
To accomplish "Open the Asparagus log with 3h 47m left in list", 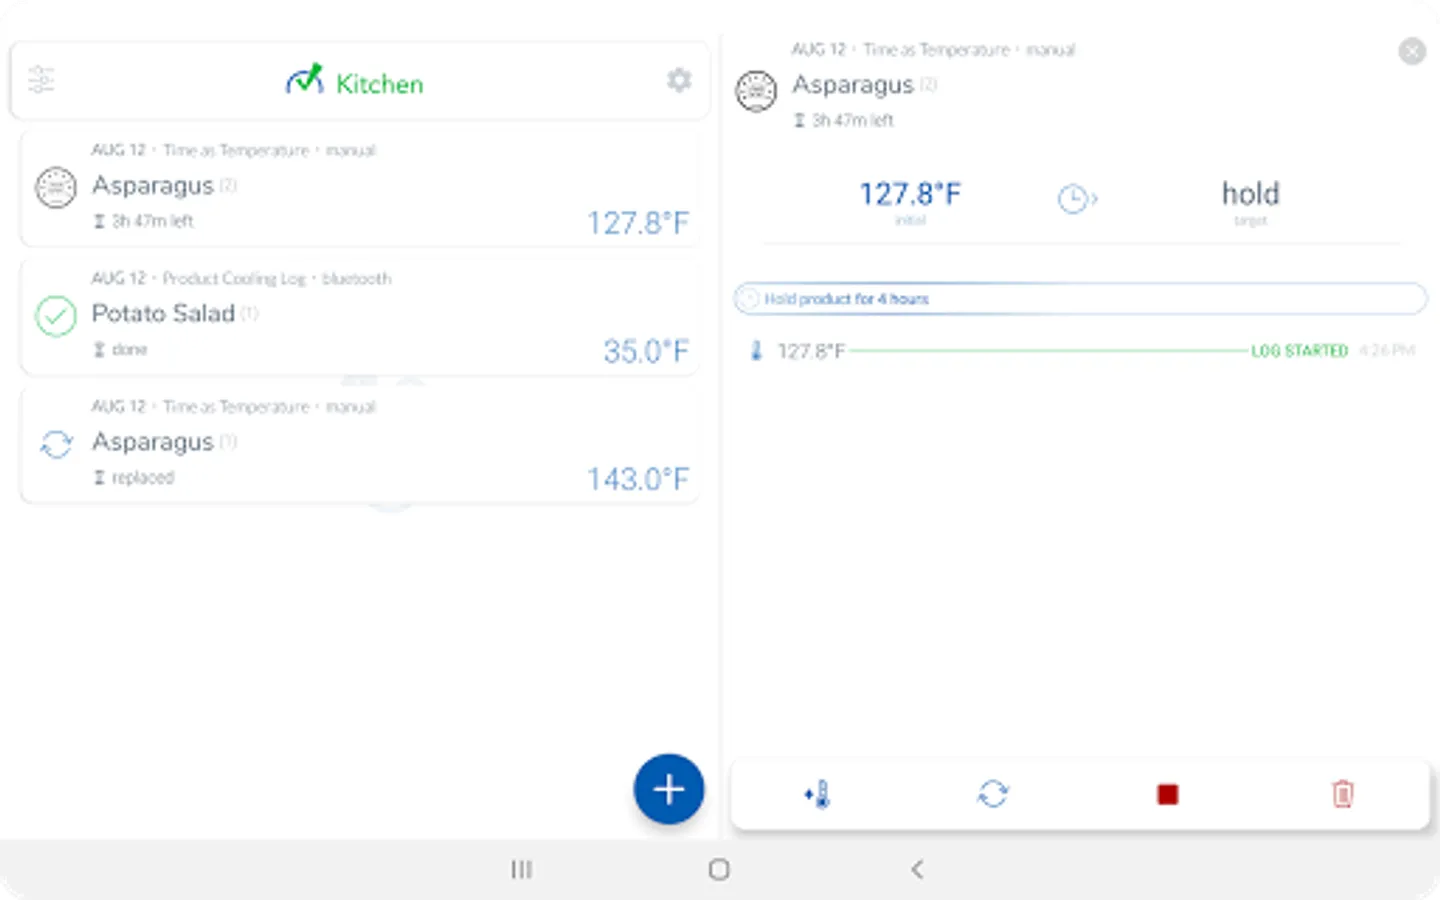I will [x=360, y=188].
